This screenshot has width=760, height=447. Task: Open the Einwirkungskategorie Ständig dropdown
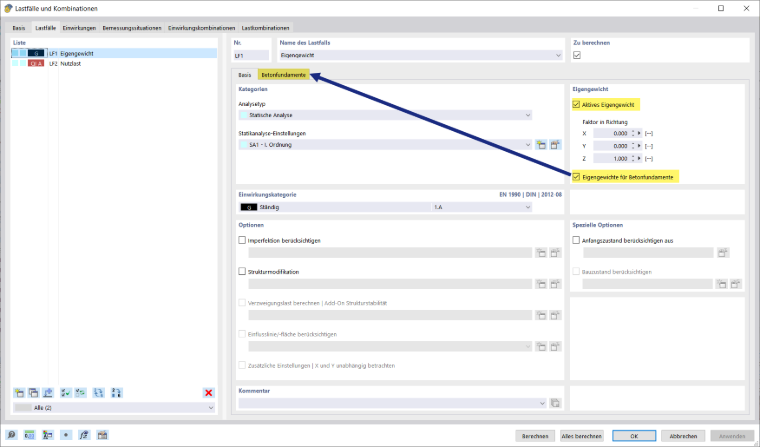click(528, 207)
